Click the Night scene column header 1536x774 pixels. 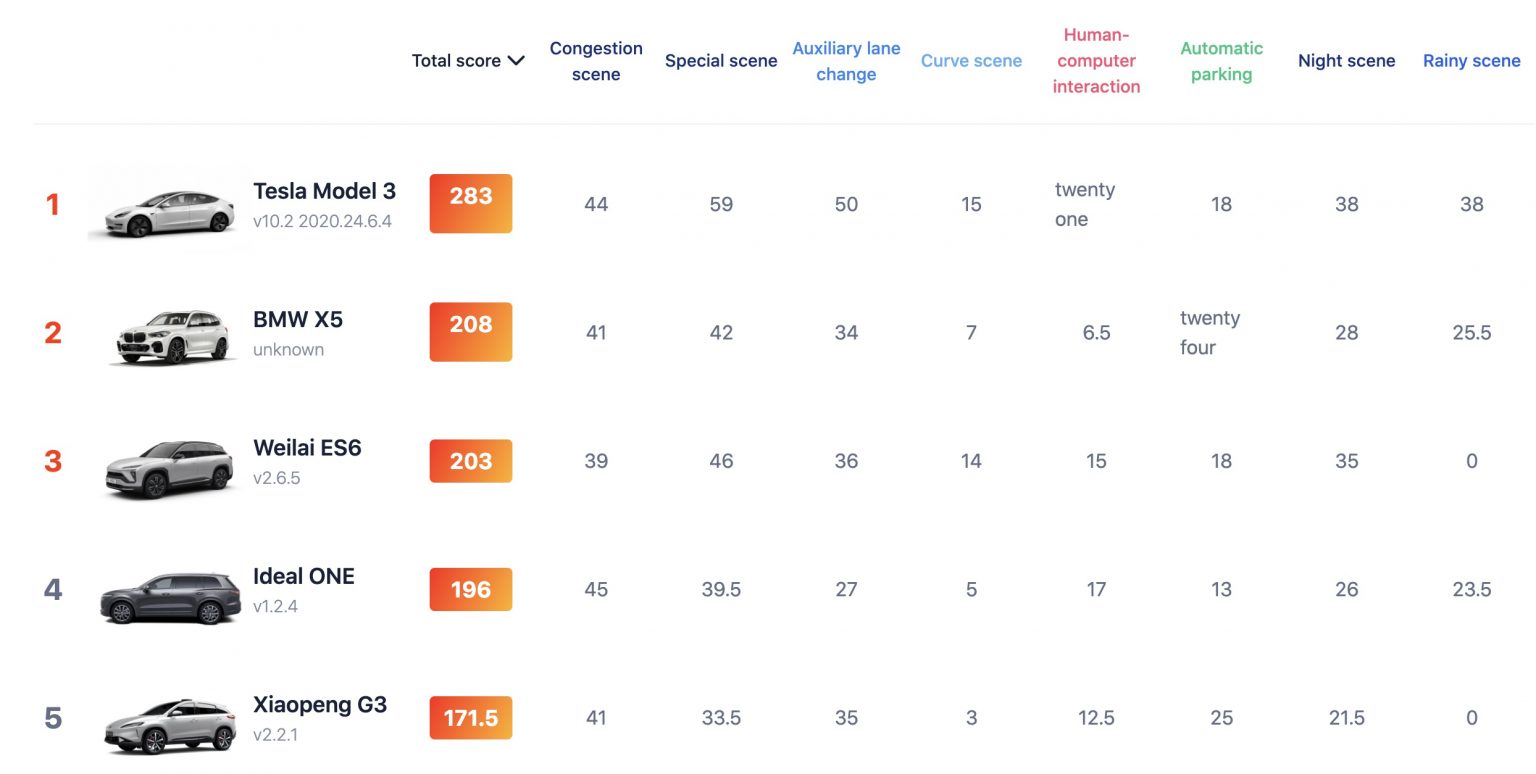(x=1346, y=61)
